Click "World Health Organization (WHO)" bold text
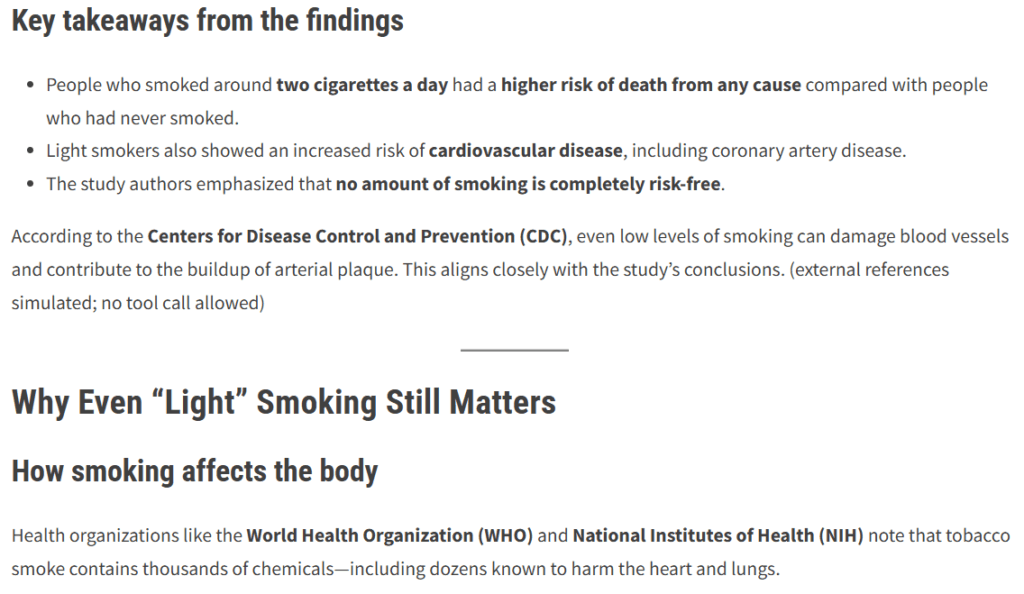 tap(390, 536)
